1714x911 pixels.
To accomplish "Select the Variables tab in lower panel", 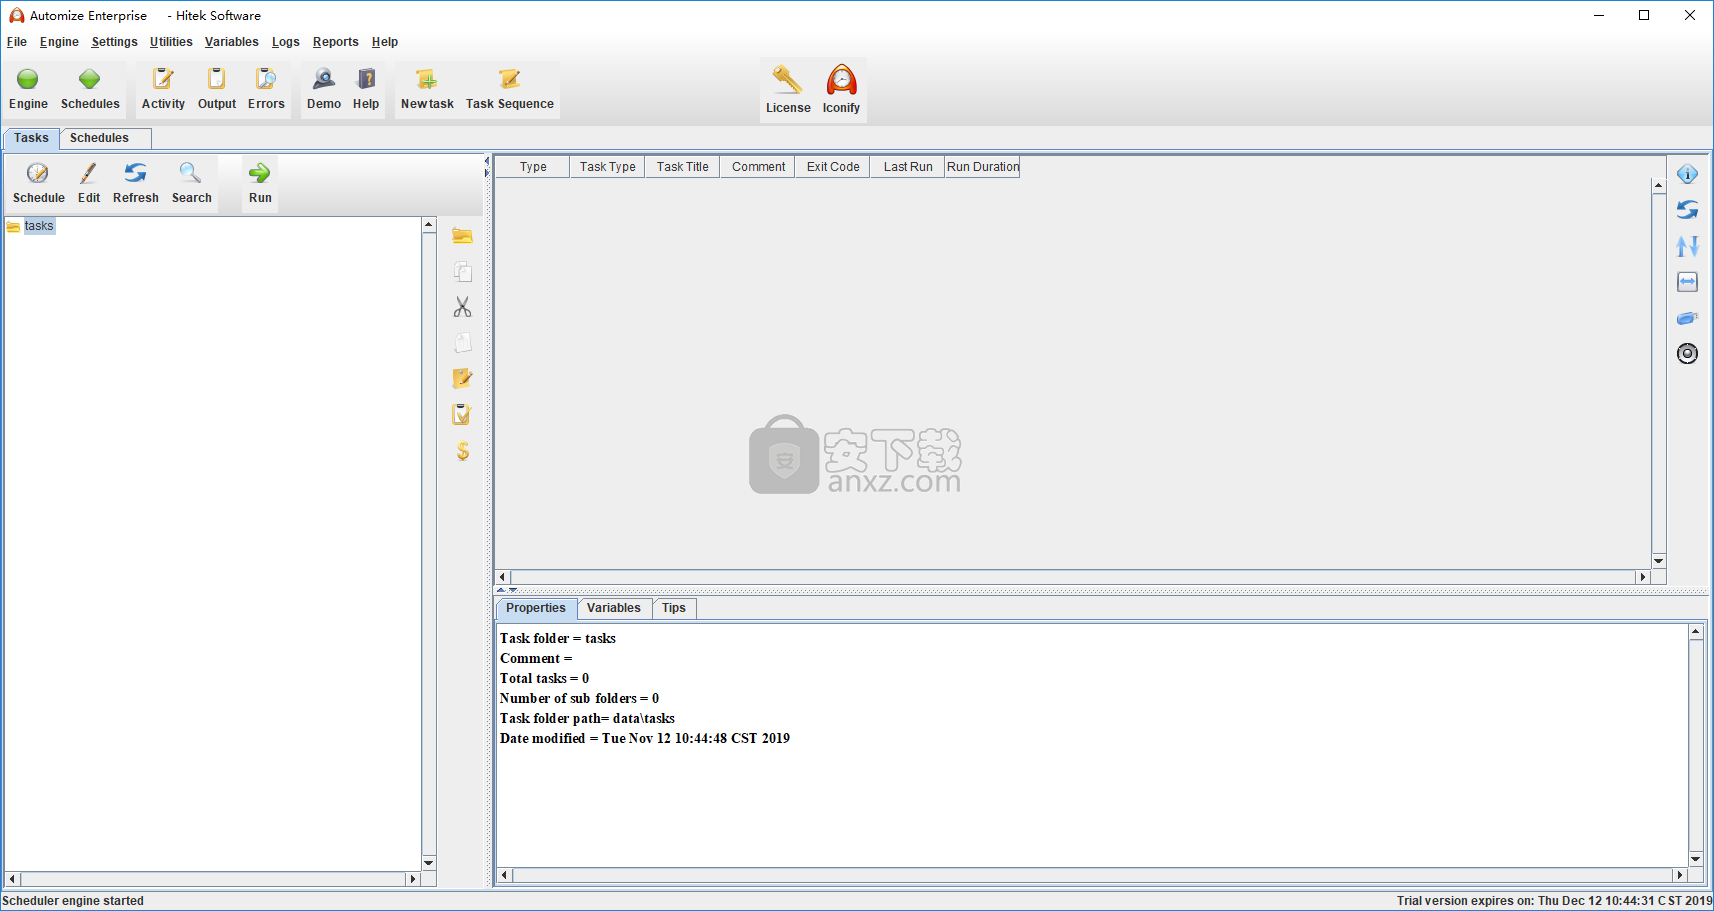I will pyautogui.click(x=614, y=608).
